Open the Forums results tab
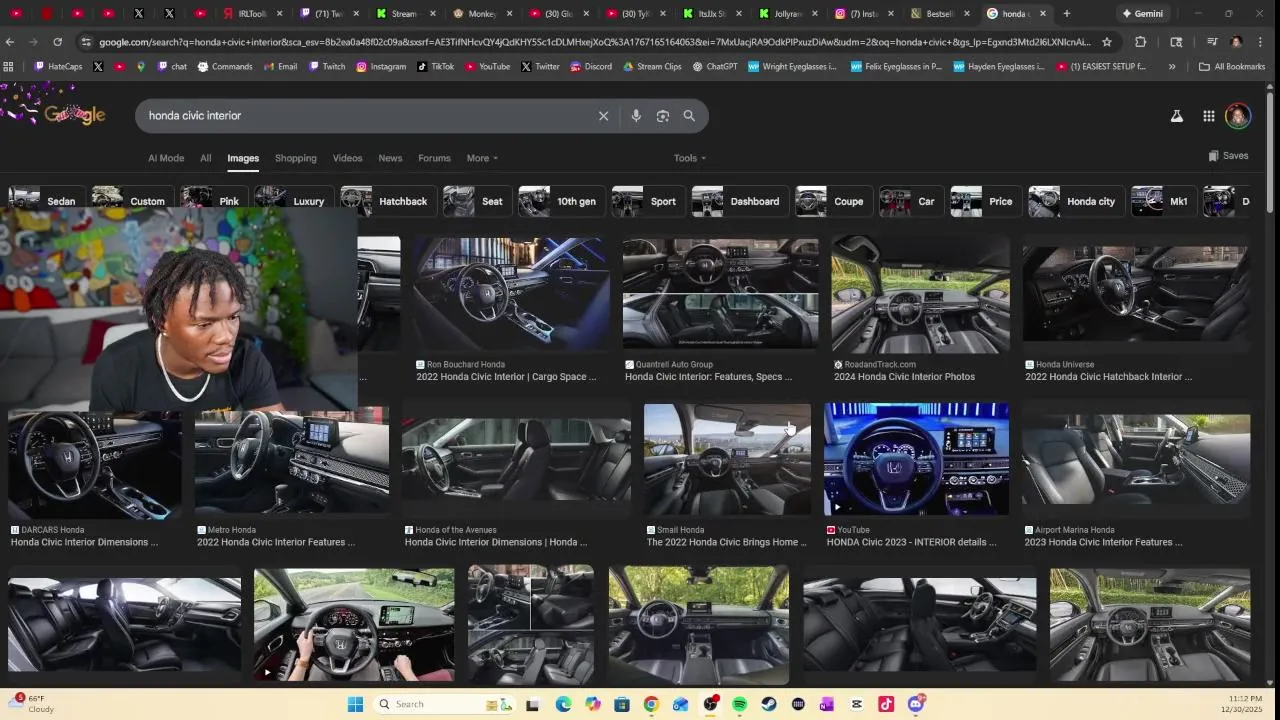The height and width of the screenshot is (720, 1280). [x=434, y=158]
